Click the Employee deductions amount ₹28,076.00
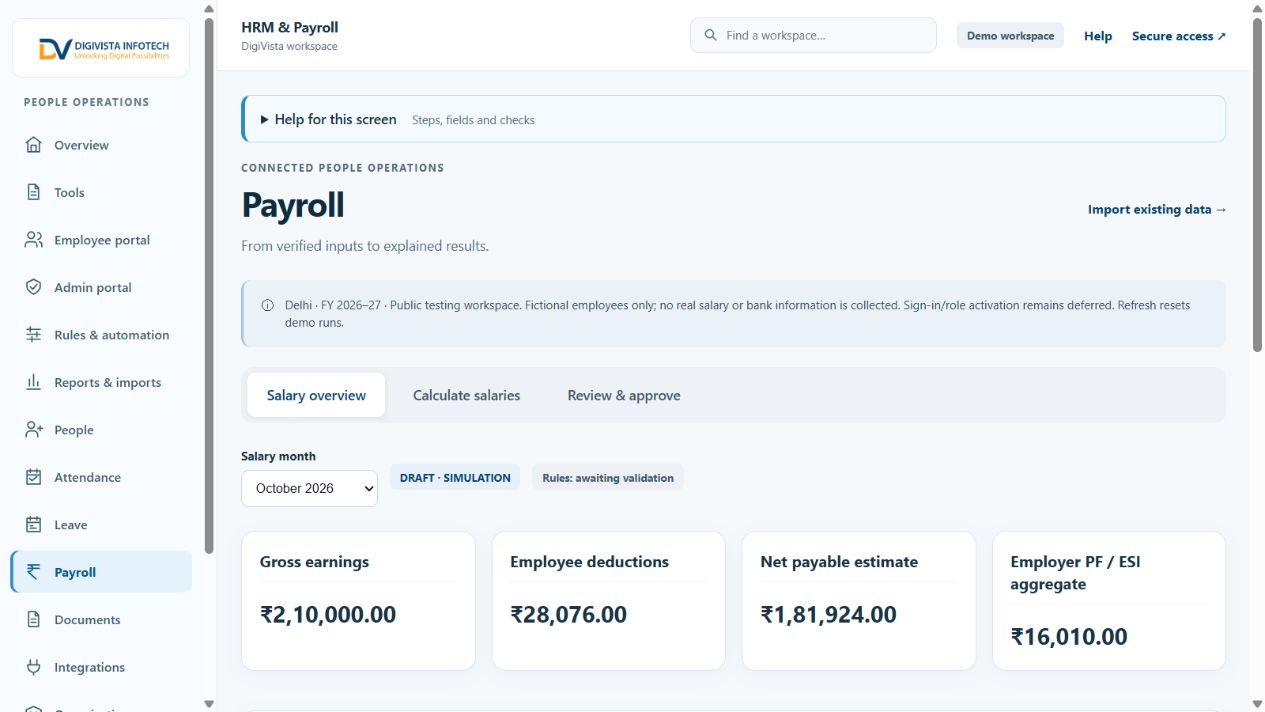Screen dimensions: 1265x712 point(568,614)
